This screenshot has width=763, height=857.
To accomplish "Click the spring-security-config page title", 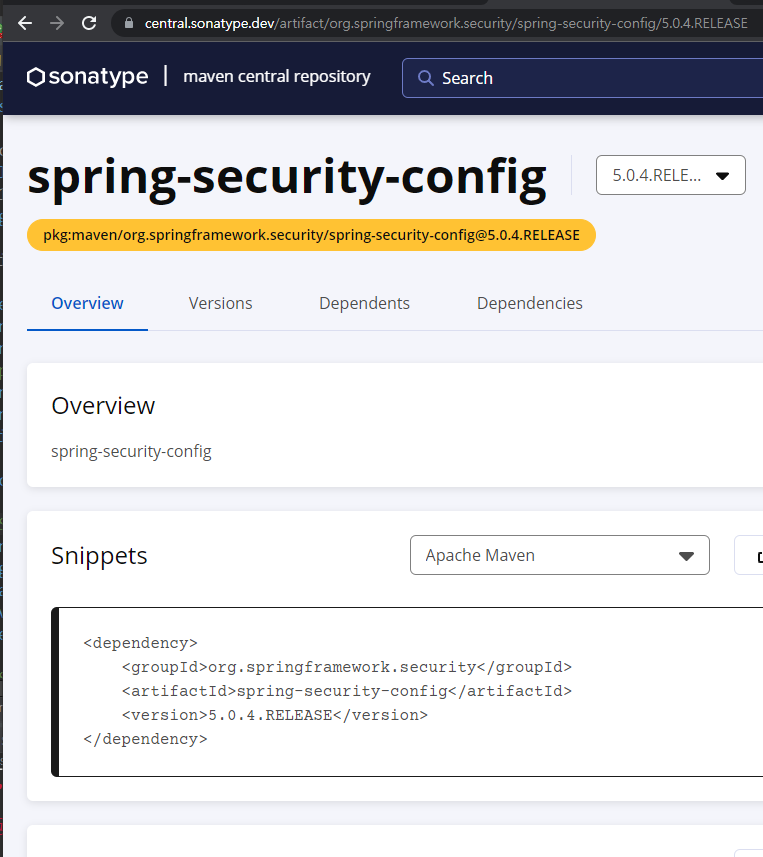I will [x=287, y=178].
